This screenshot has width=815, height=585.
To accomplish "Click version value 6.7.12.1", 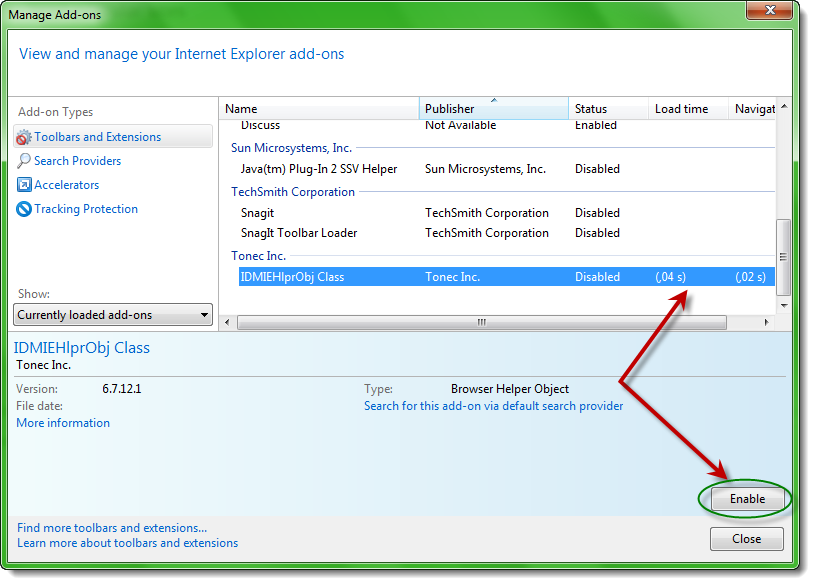I will [122, 389].
